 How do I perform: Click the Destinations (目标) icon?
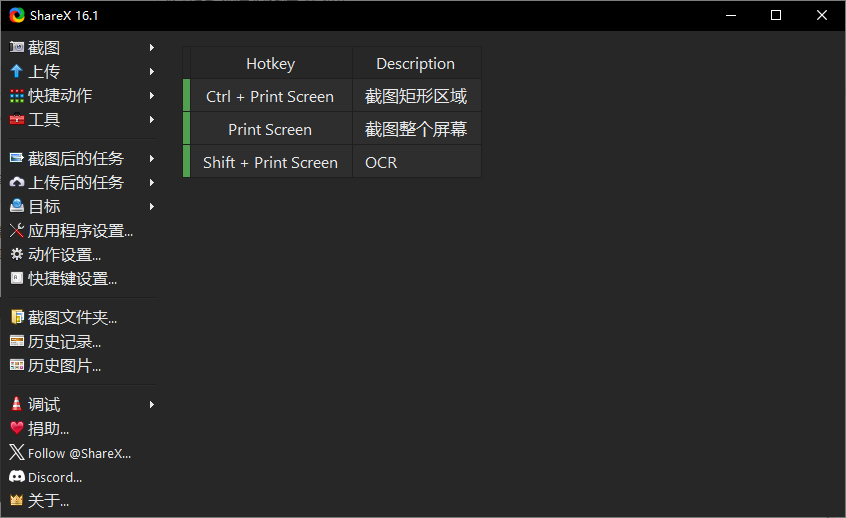click(x=16, y=207)
